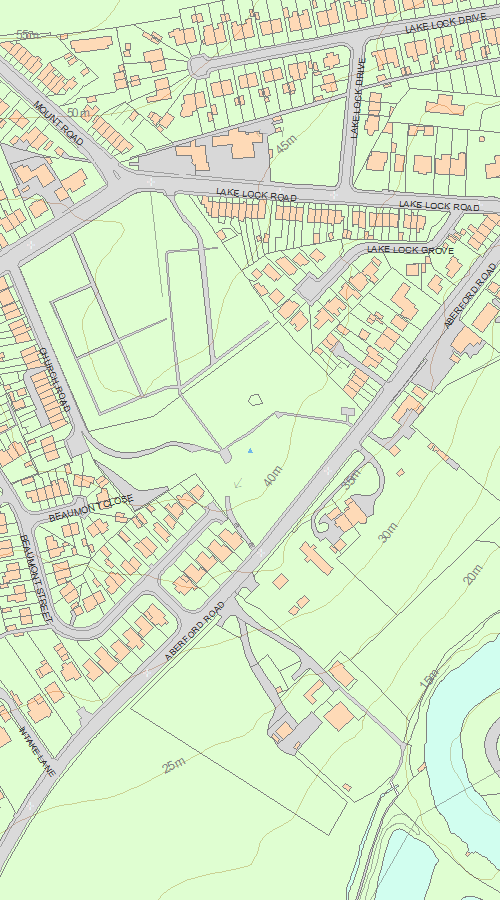Click the blue triangle map marker
This screenshot has width=500, height=900.
tap(250, 451)
